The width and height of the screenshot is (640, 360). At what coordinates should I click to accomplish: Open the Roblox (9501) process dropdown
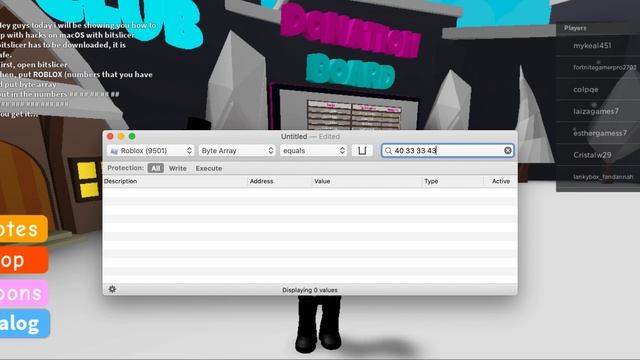[151, 151]
